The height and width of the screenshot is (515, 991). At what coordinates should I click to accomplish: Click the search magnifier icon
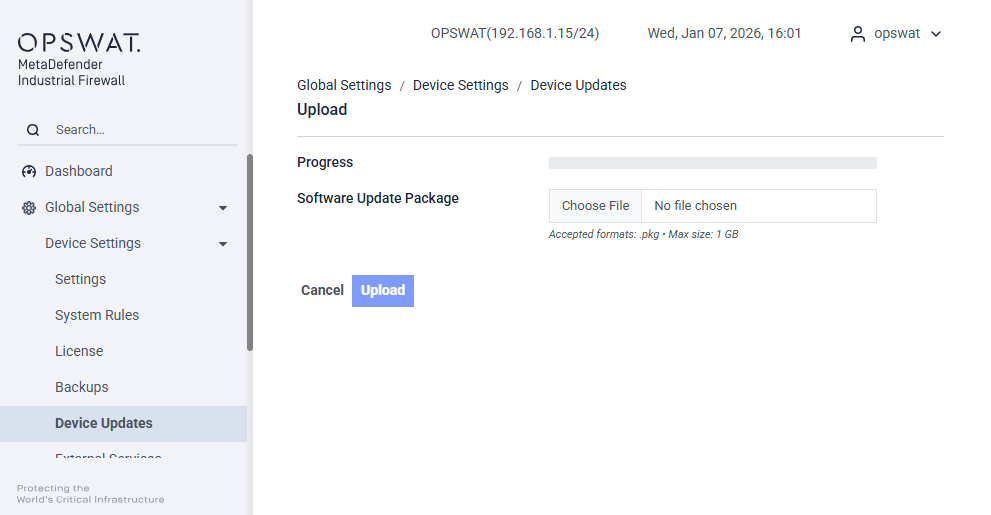pyautogui.click(x=33, y=130)
